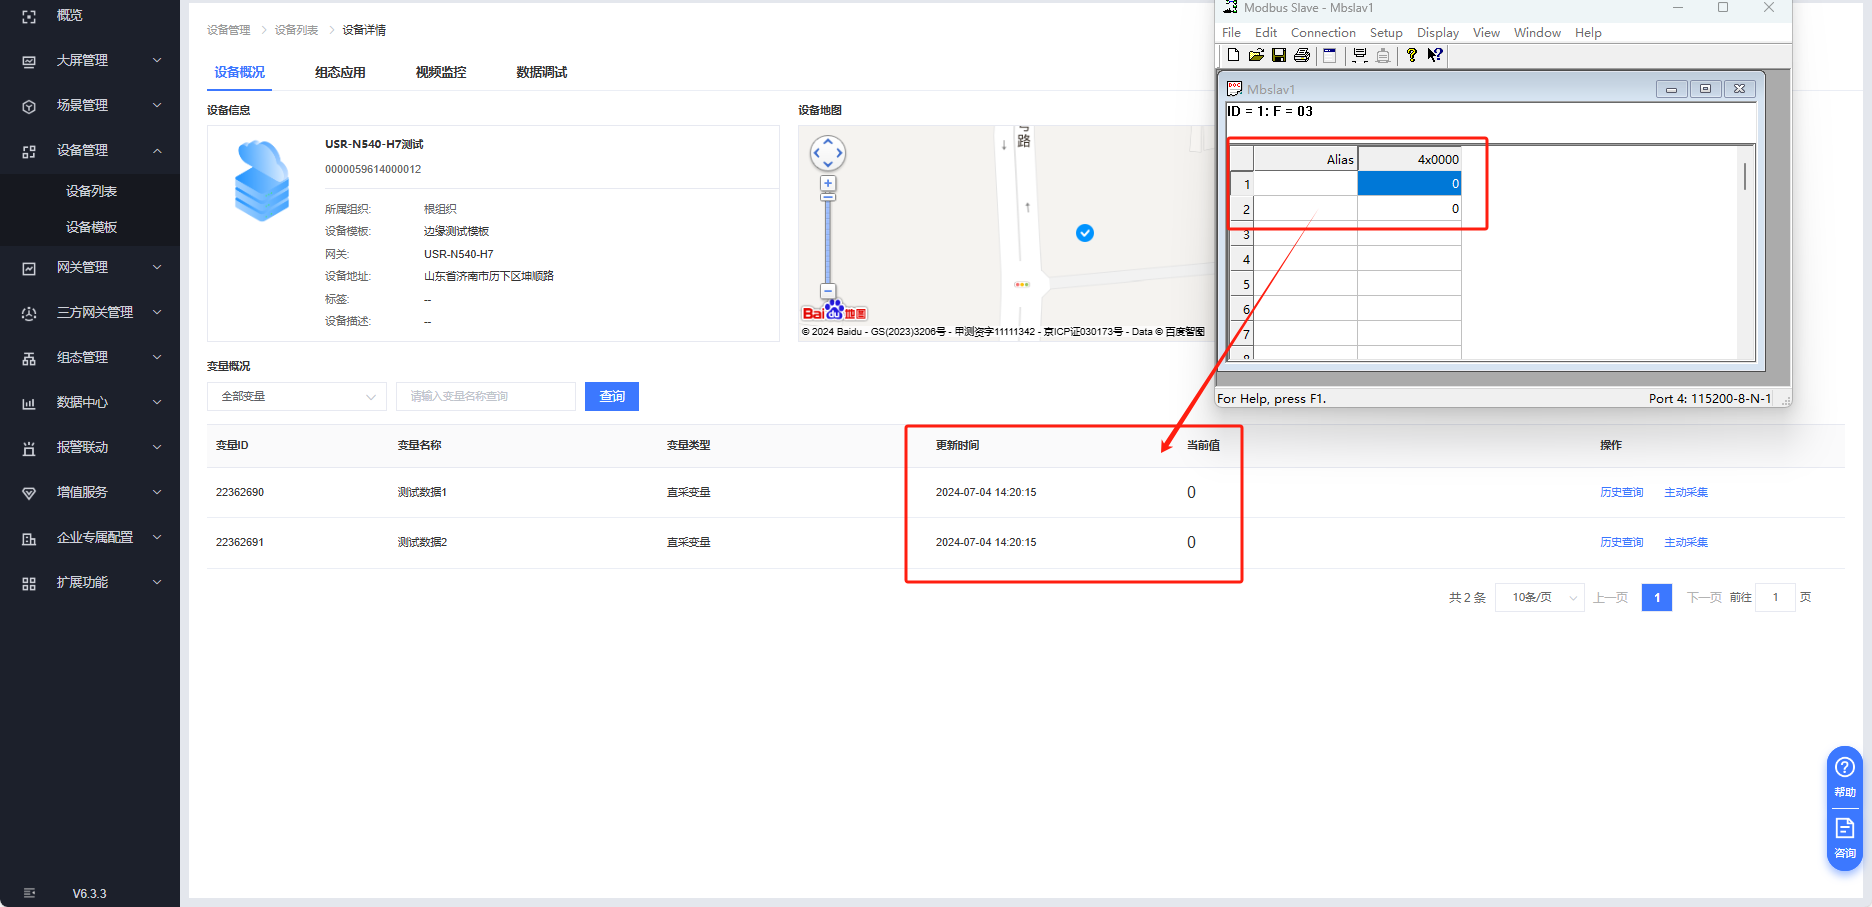Zoom out the Baidu map with minus button
Viewport: 1872px width, 907px height.
click(x=828, y=291)
